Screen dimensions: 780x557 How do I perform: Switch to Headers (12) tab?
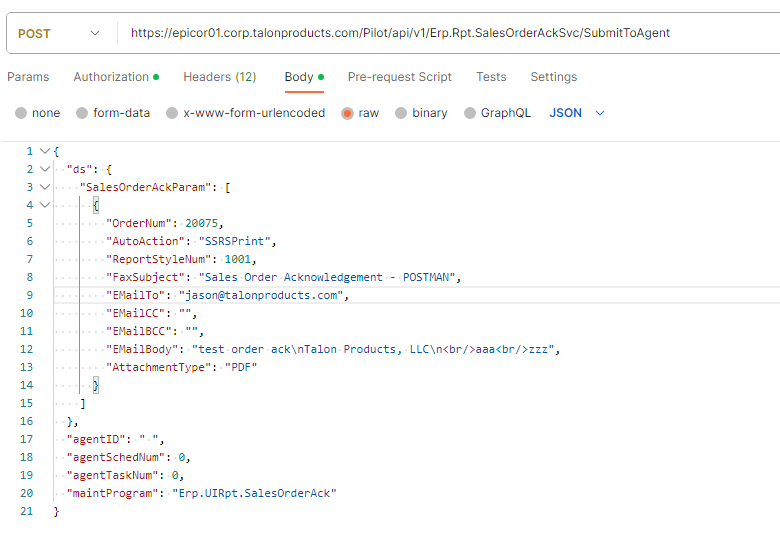219,77
